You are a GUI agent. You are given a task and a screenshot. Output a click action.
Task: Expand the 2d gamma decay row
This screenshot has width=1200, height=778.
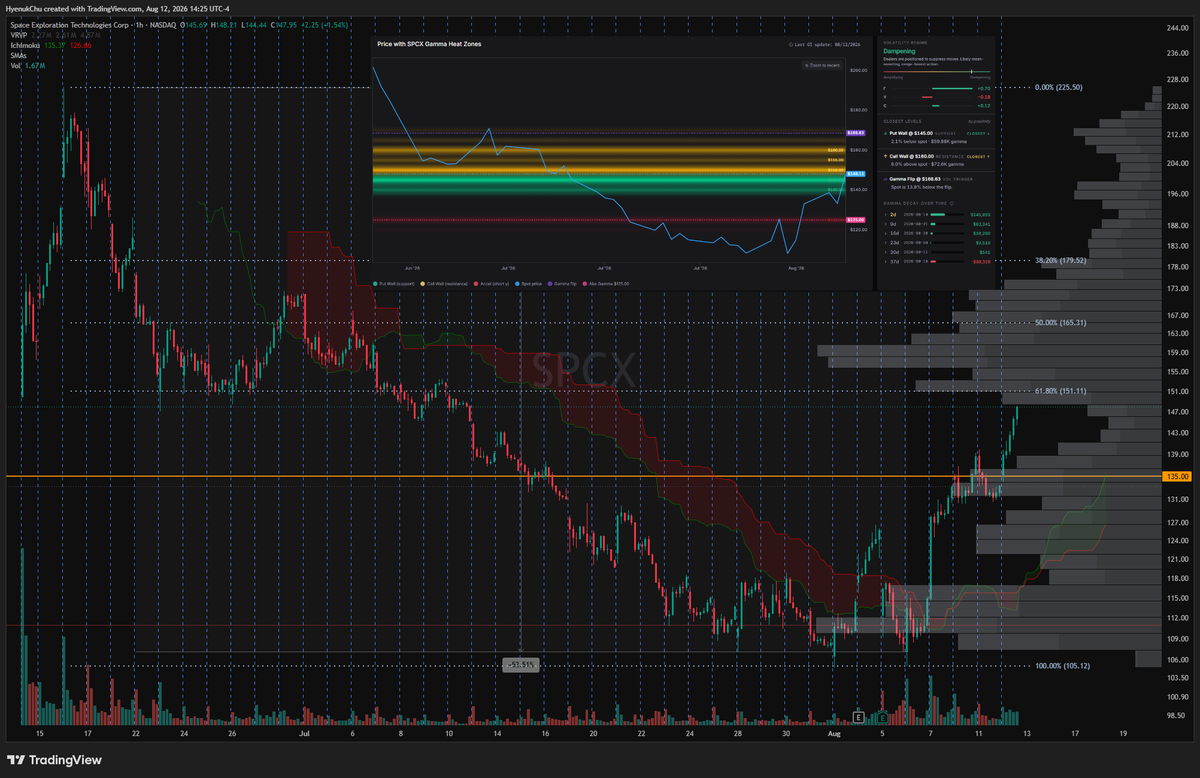(x=937, y=214)
